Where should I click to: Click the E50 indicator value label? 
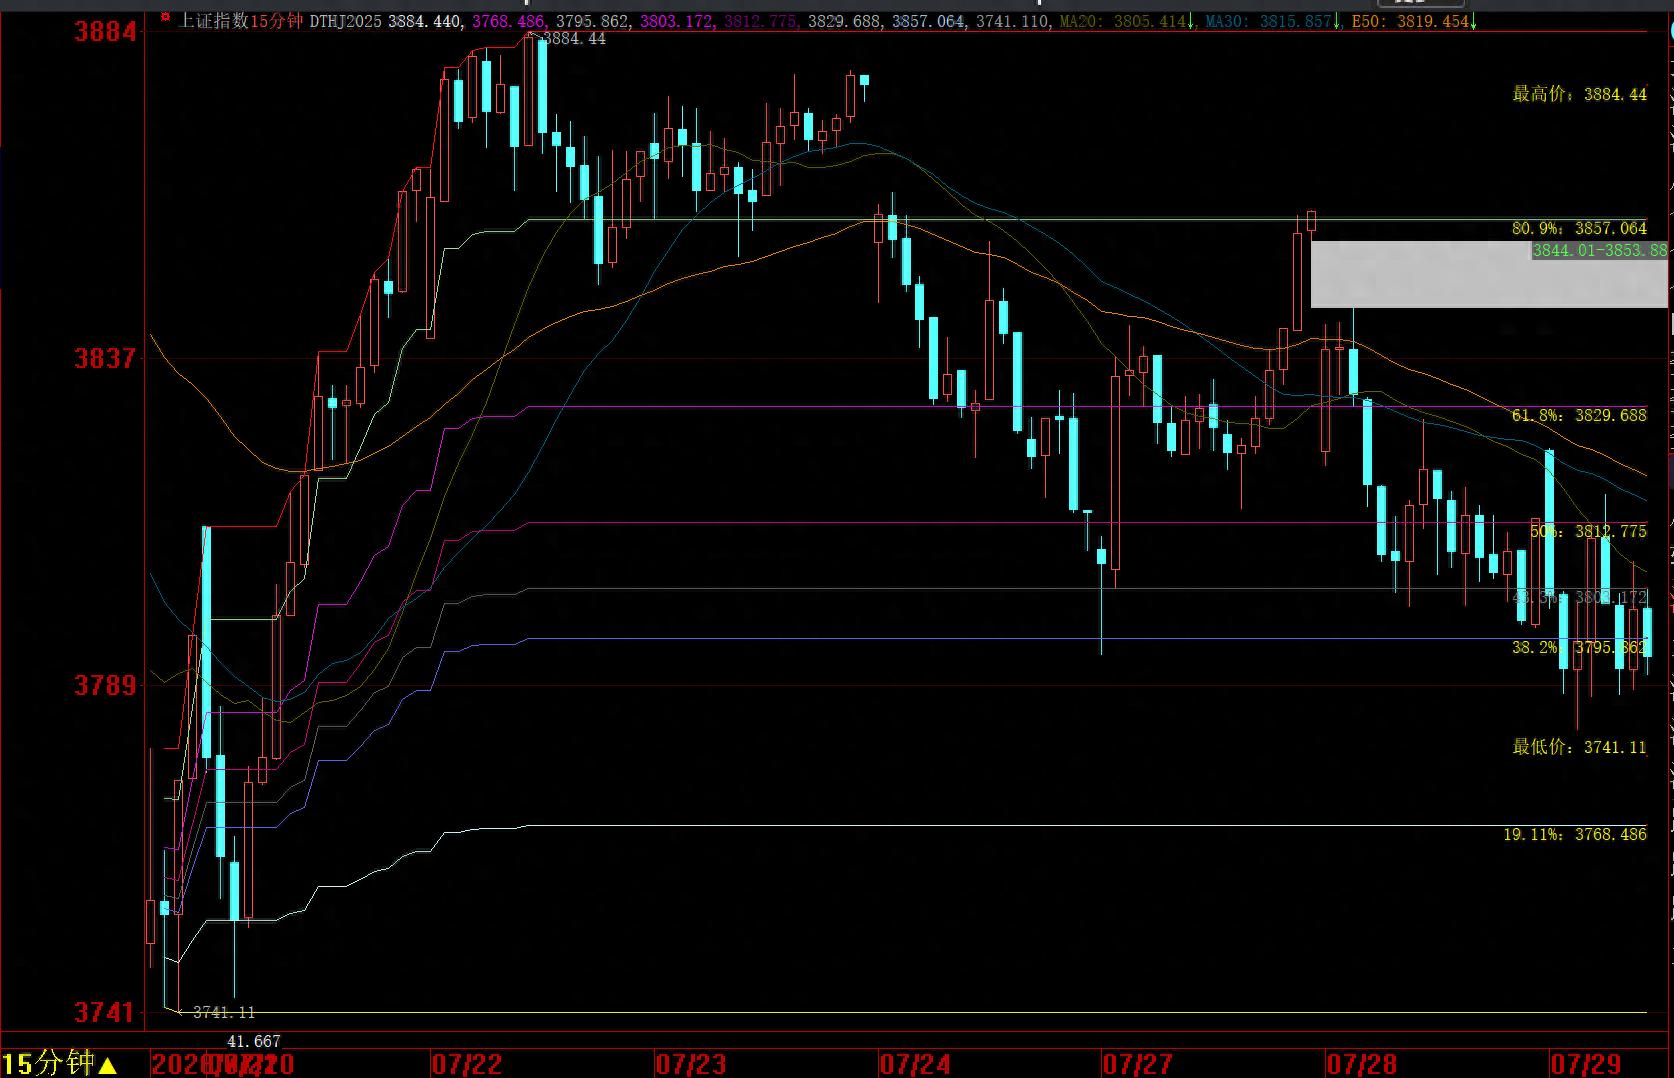(1410, 21)
